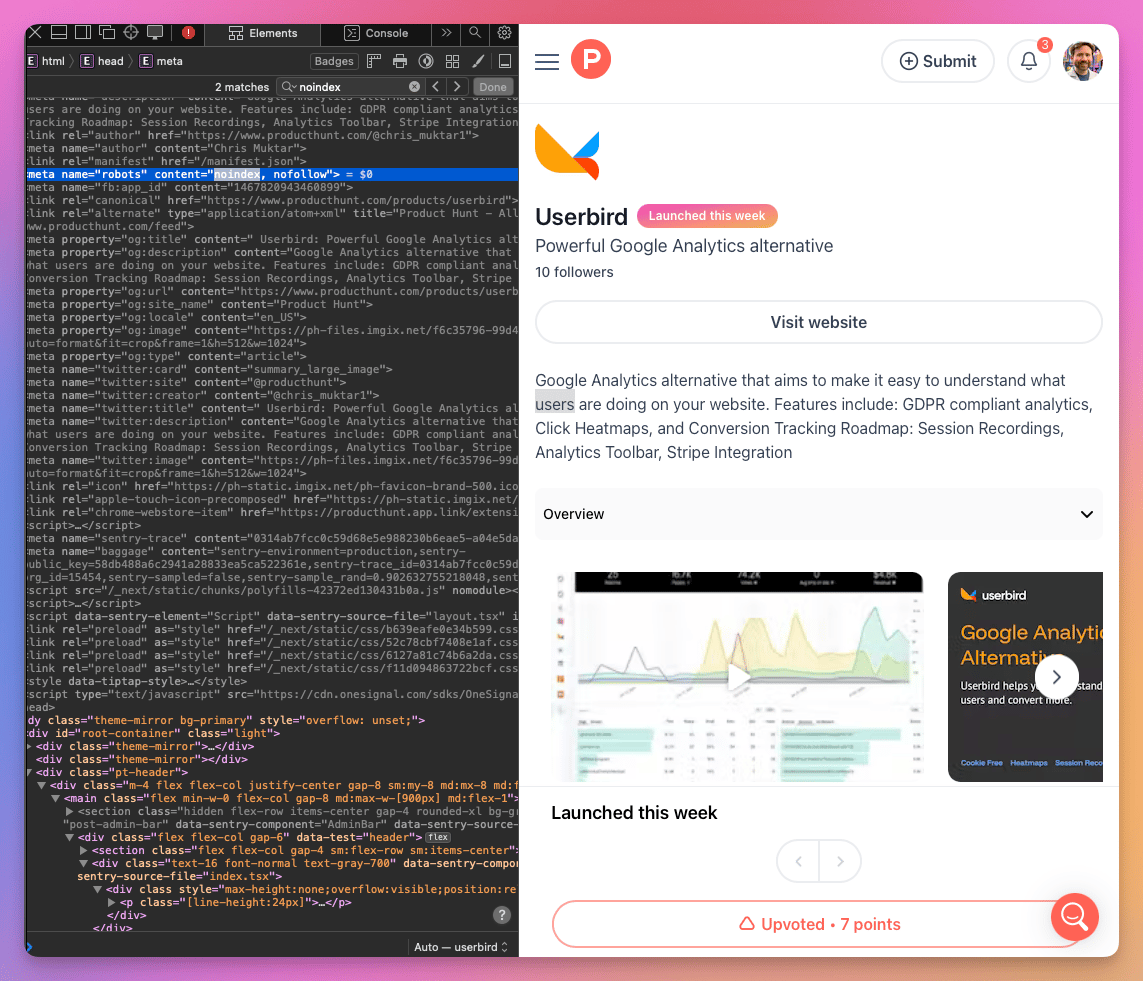Viewport: 1143px width, 981px height.
Task: Go to Product Hunt home logo
Action: pyautogui.click(x=590, y=59)
